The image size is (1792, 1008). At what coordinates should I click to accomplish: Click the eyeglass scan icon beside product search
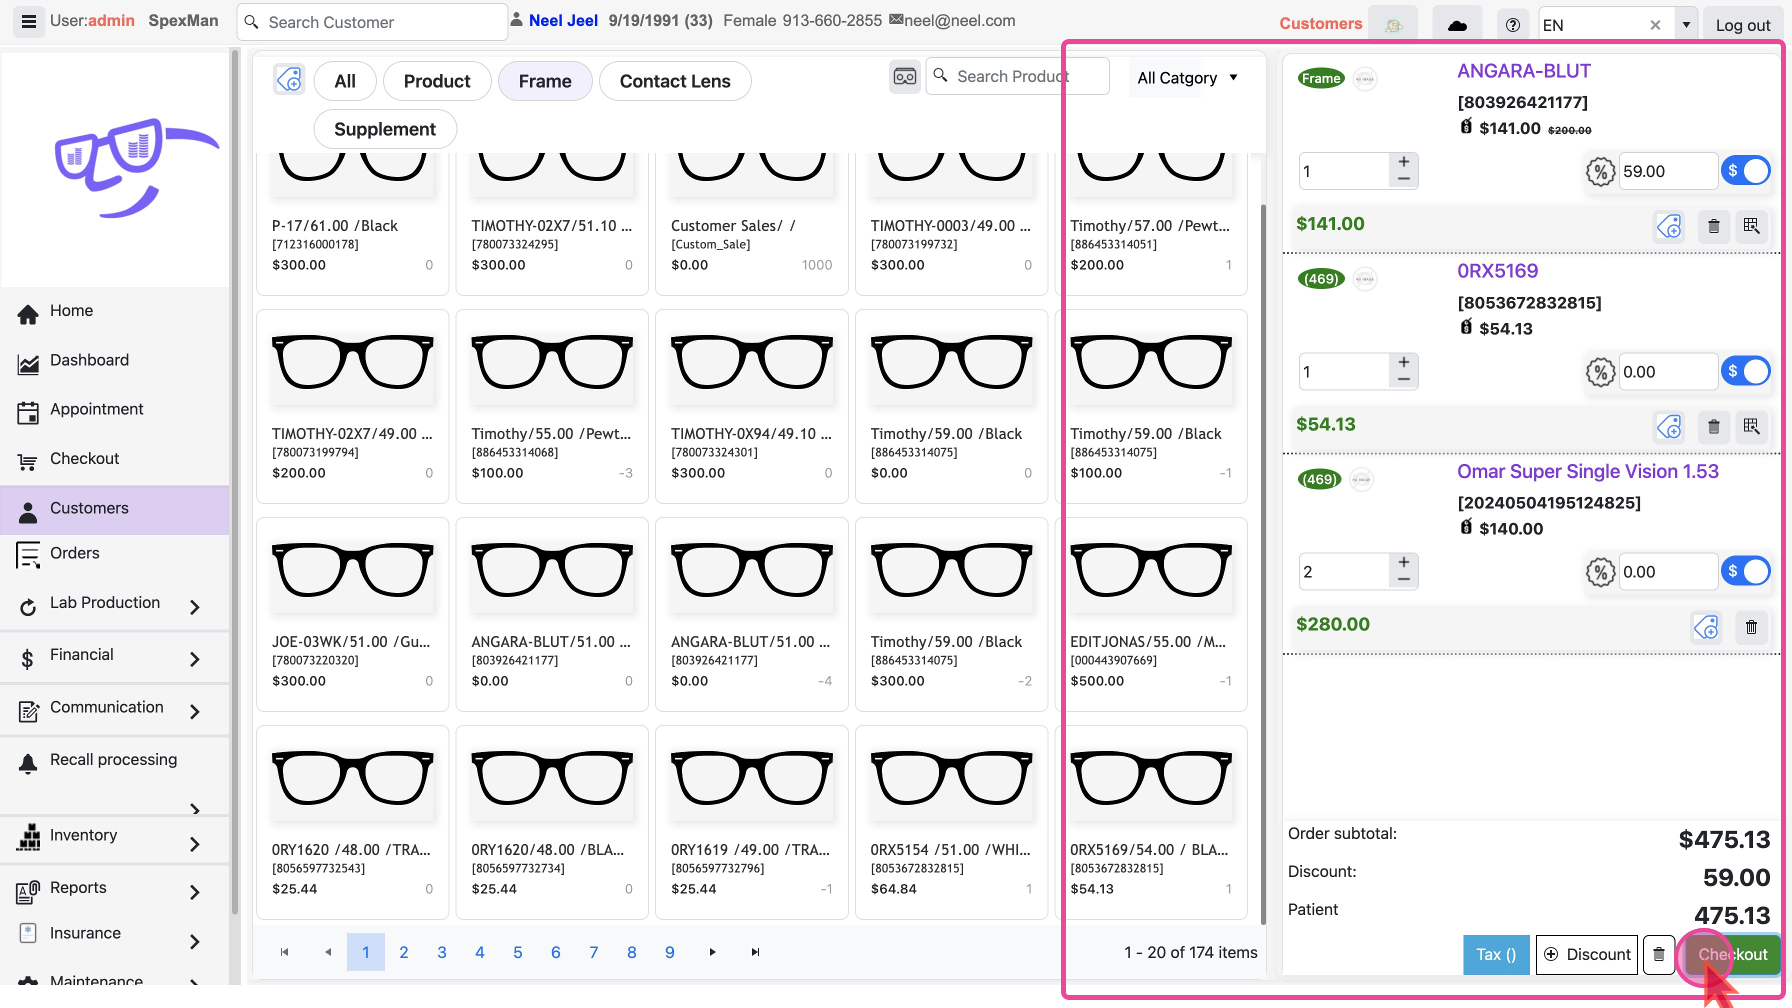(904, 77)
